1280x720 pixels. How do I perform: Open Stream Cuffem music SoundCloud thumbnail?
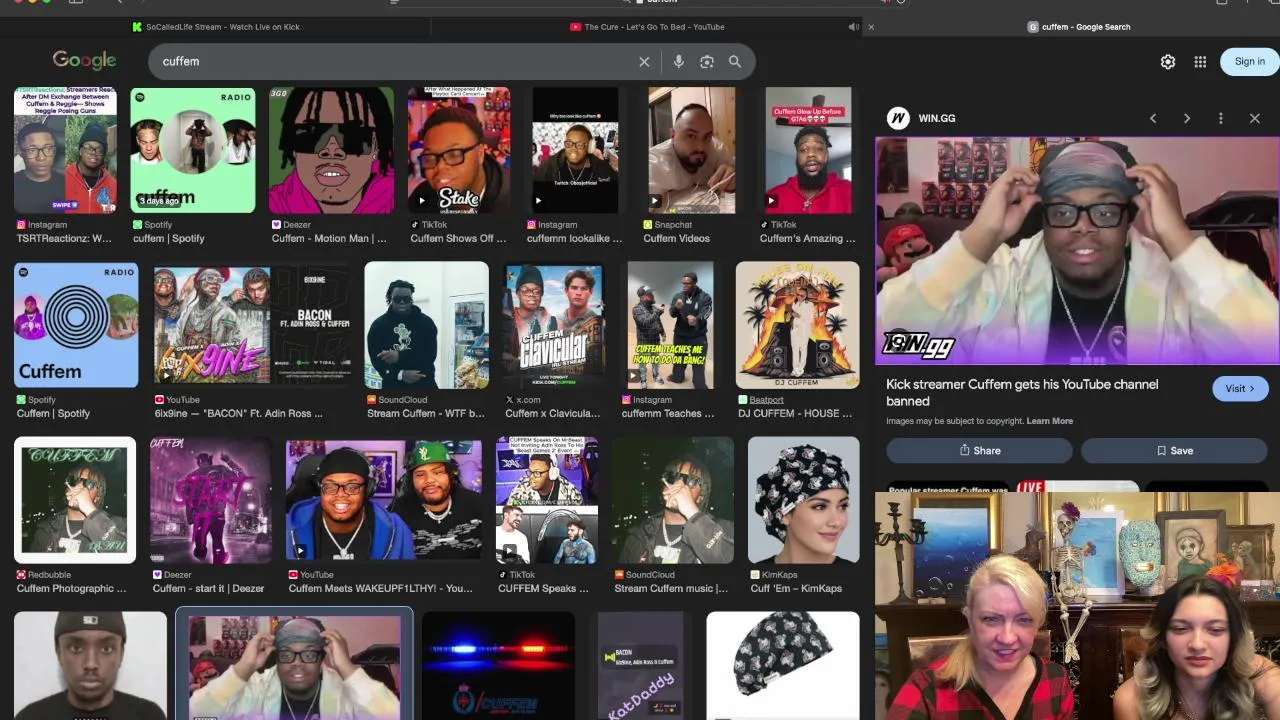(x=673, y=500)
